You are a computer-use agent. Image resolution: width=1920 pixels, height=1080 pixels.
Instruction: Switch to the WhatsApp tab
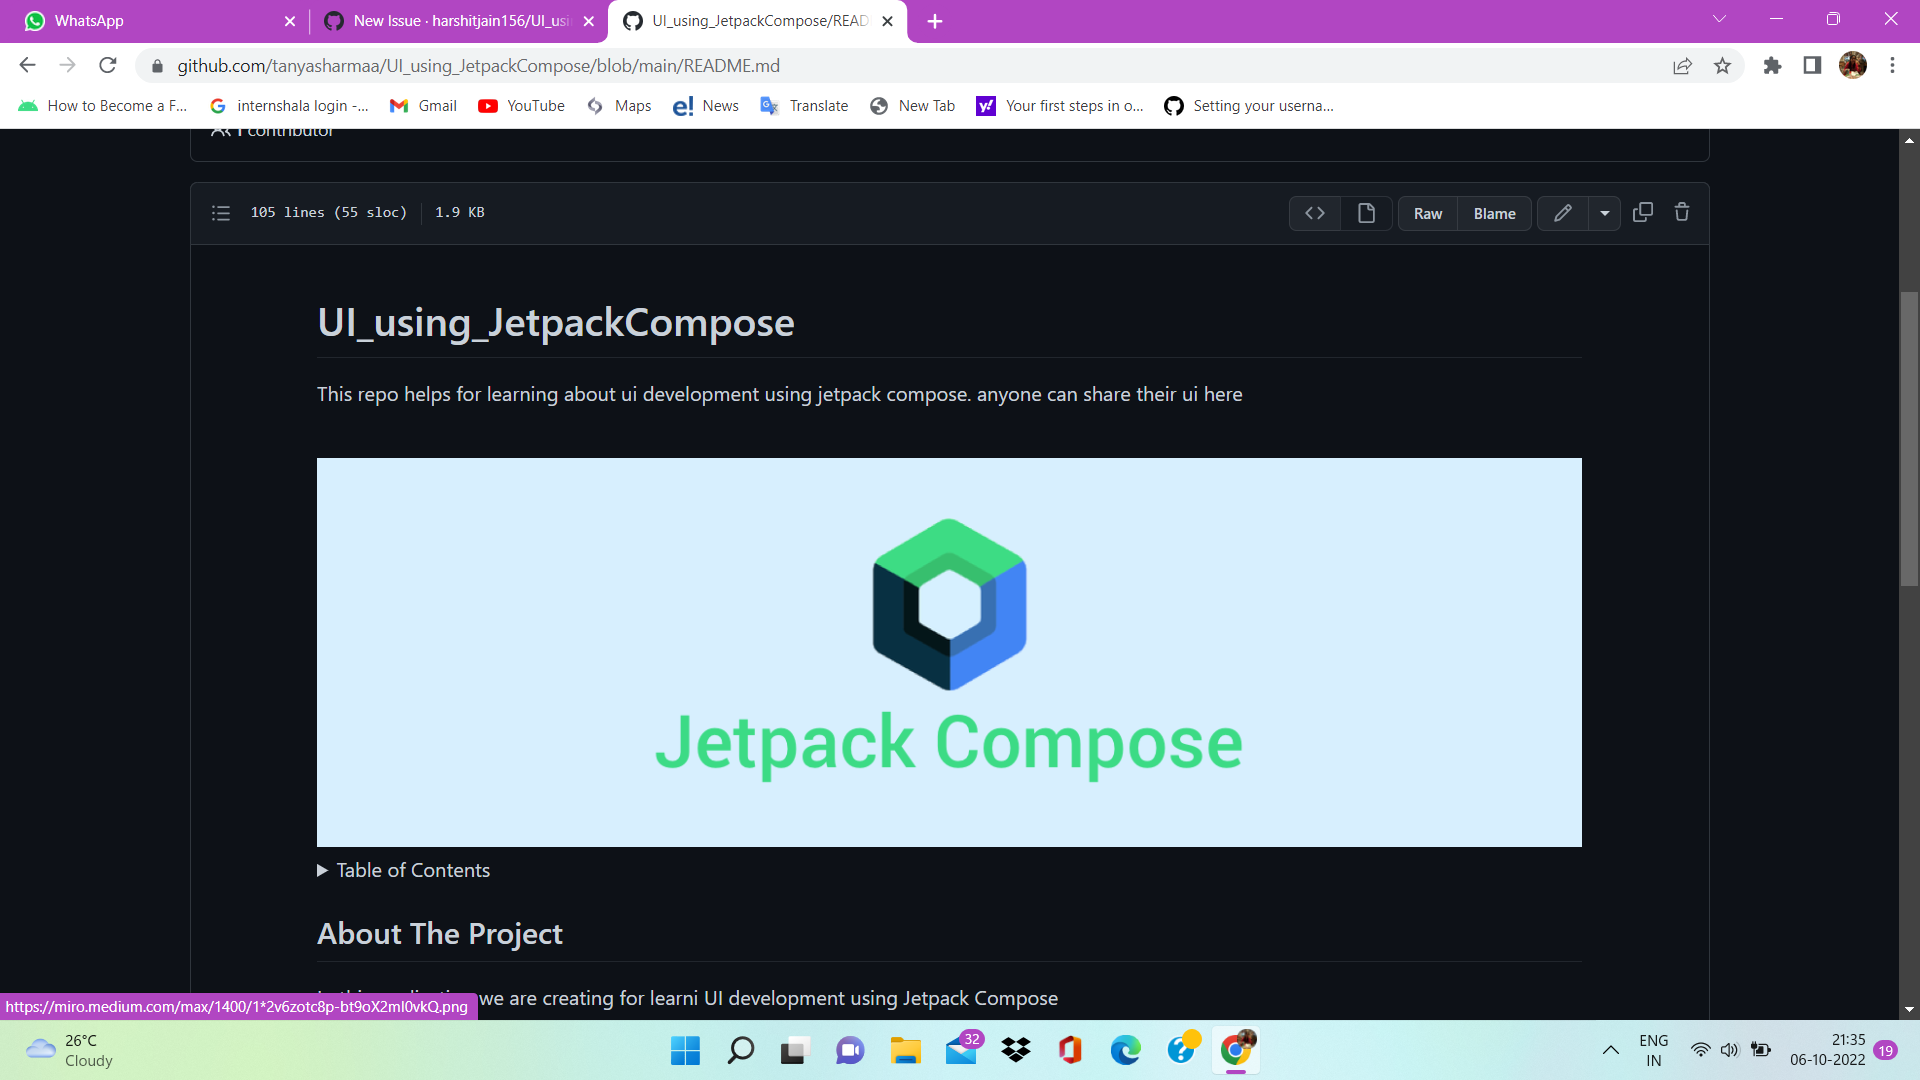click(150, 21)
